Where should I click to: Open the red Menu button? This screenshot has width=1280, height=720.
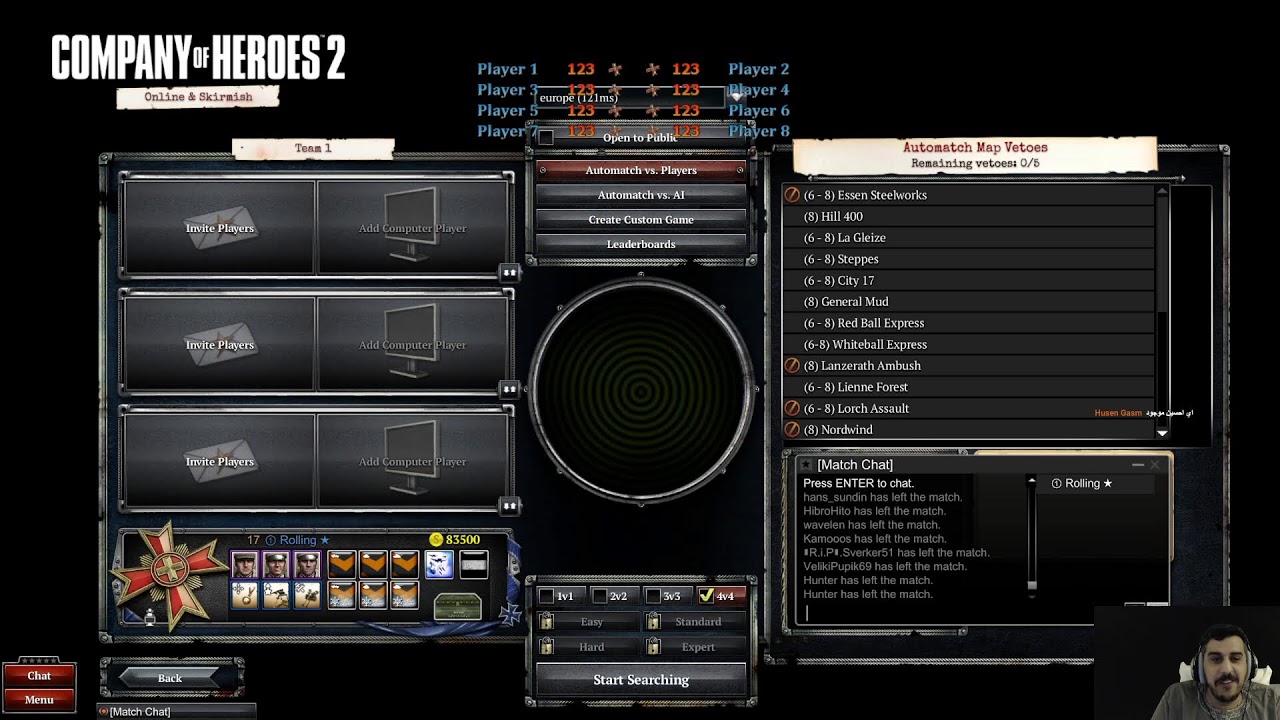pos(39,699)
